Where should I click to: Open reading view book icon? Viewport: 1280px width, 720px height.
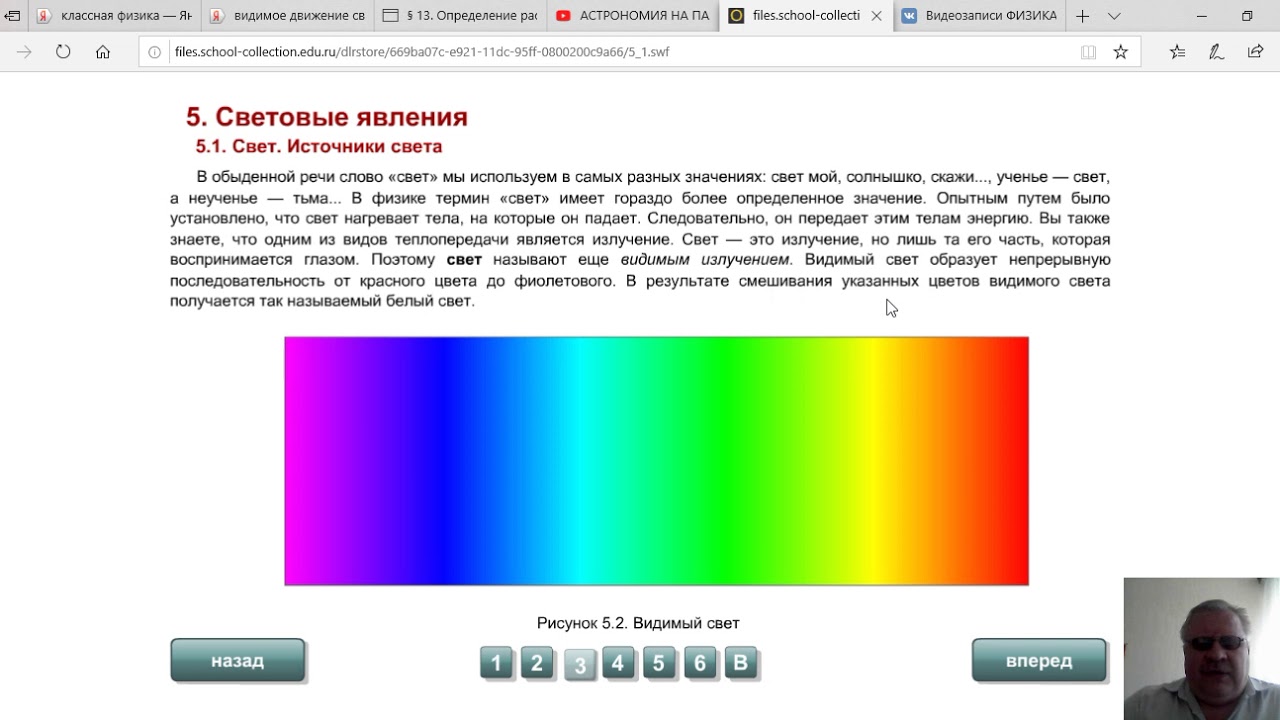click(x=1088, y=52)
